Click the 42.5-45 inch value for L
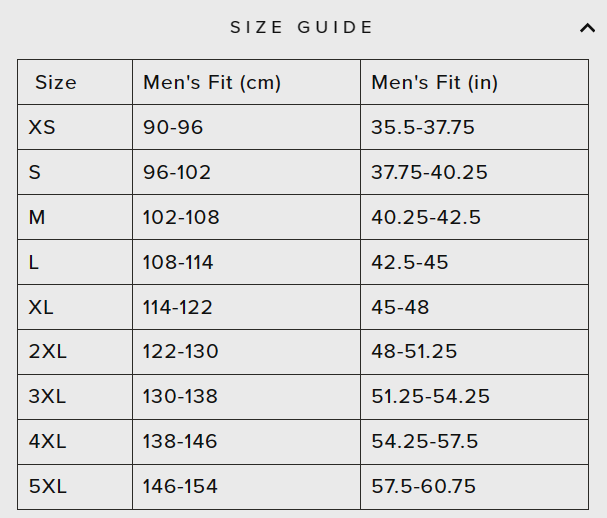607x518 pixels. point(409,262)
